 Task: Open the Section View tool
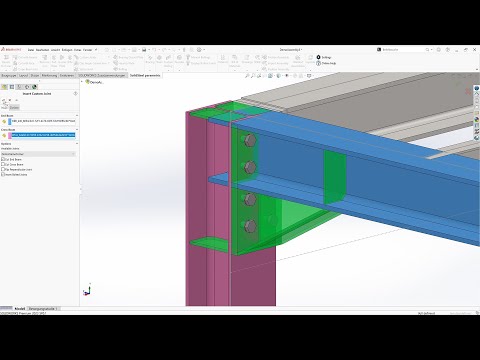pos(265,76)
